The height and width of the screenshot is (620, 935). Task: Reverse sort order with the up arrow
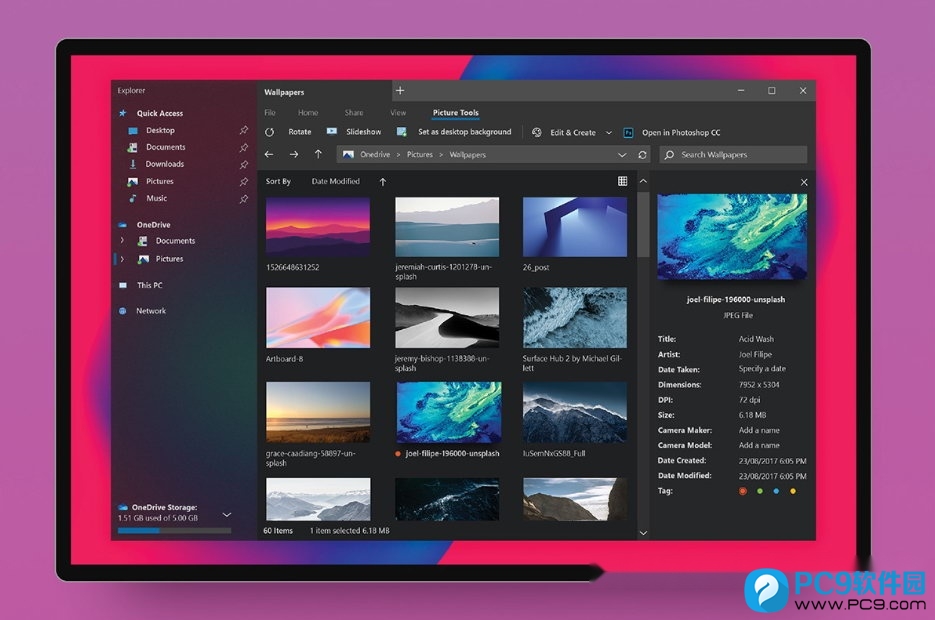pyautogui.click(x=383, y=182)
